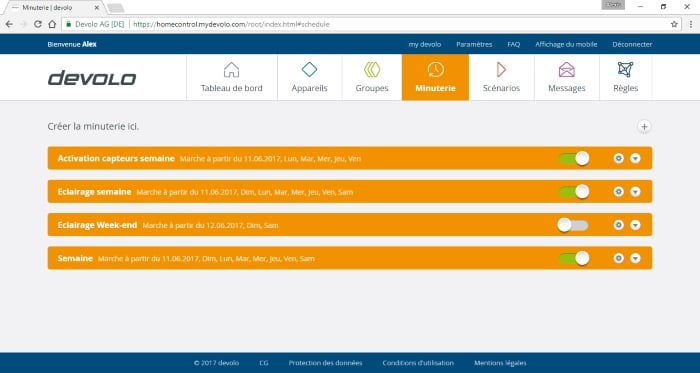This screenshot has height=373, width=700.
Task: Open the Tableau de bord tab
Action: click(232, 77)
